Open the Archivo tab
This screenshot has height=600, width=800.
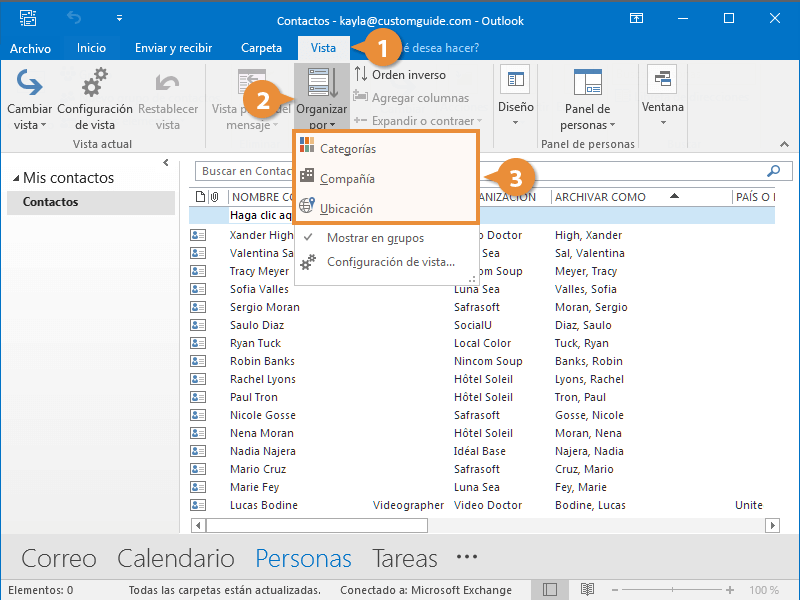[30, 47]
